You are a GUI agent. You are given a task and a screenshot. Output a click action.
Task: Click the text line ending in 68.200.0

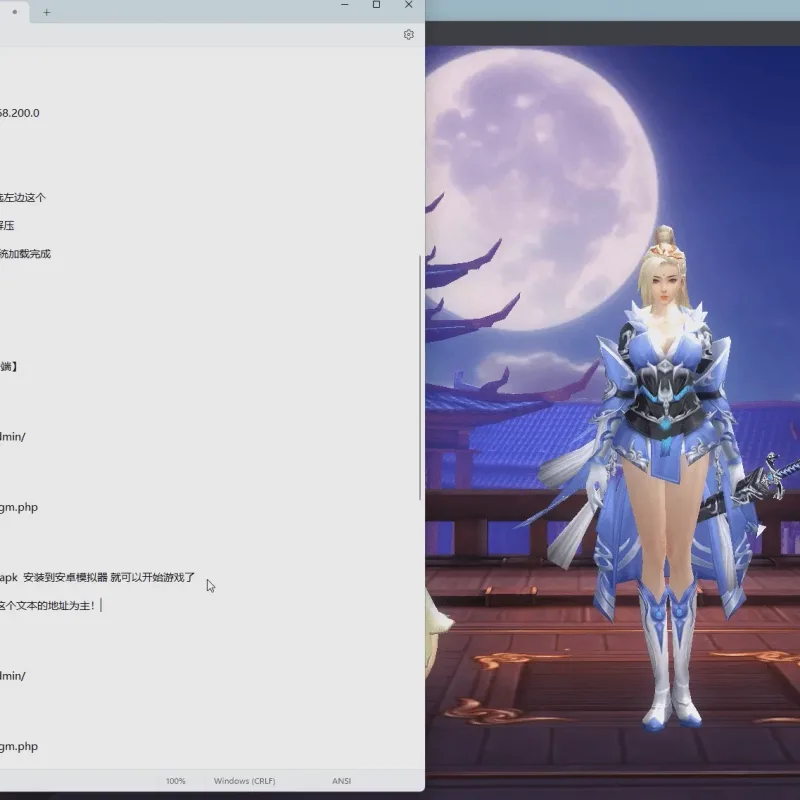19,113
